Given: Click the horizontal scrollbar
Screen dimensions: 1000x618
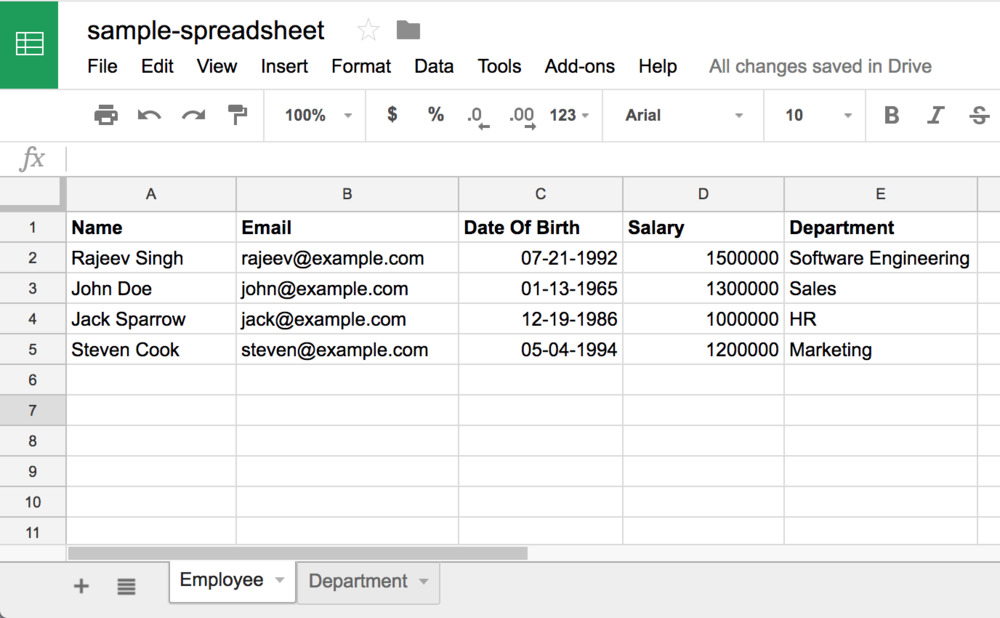Looking at the screenshot, I should 297,553.
